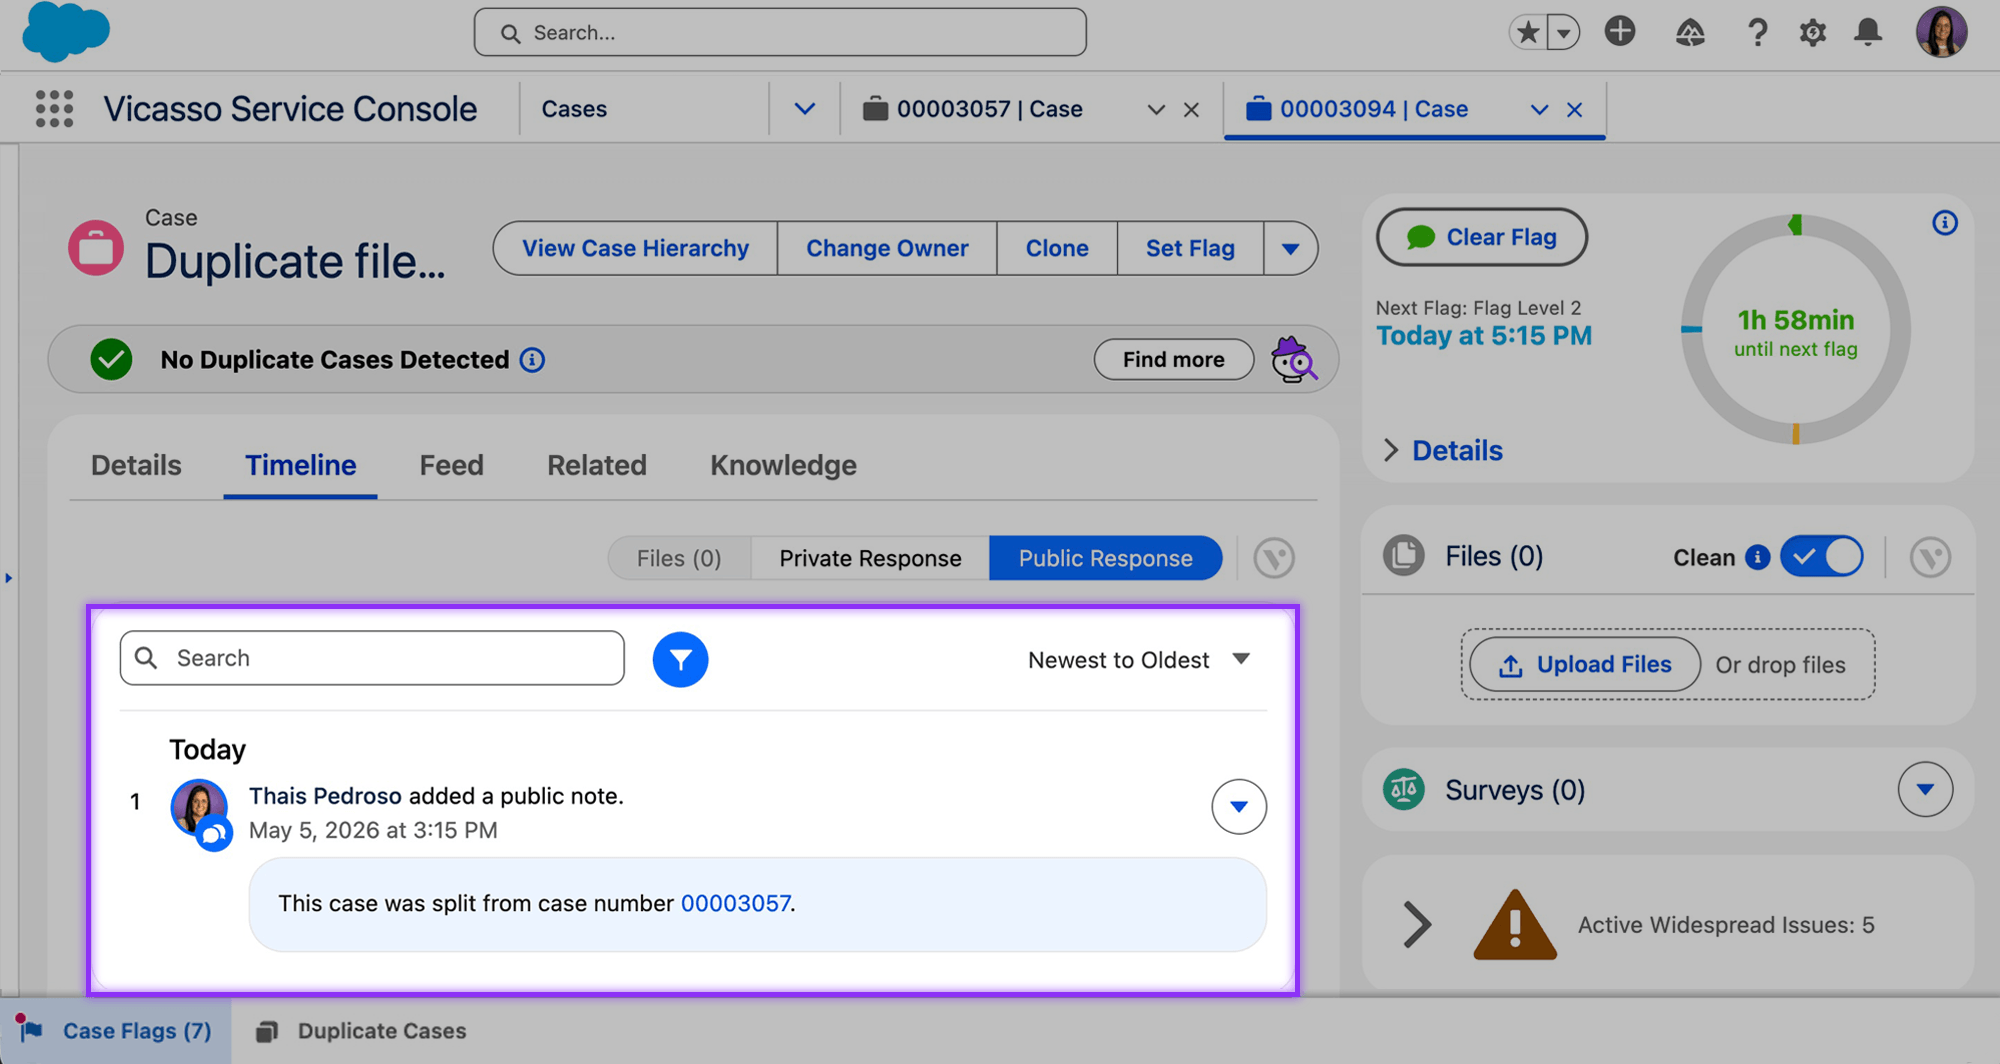The height and width of the screenshot is (1064, 2000).
Task: Switch to the Knowledge tab
Action: coord(783,465)
